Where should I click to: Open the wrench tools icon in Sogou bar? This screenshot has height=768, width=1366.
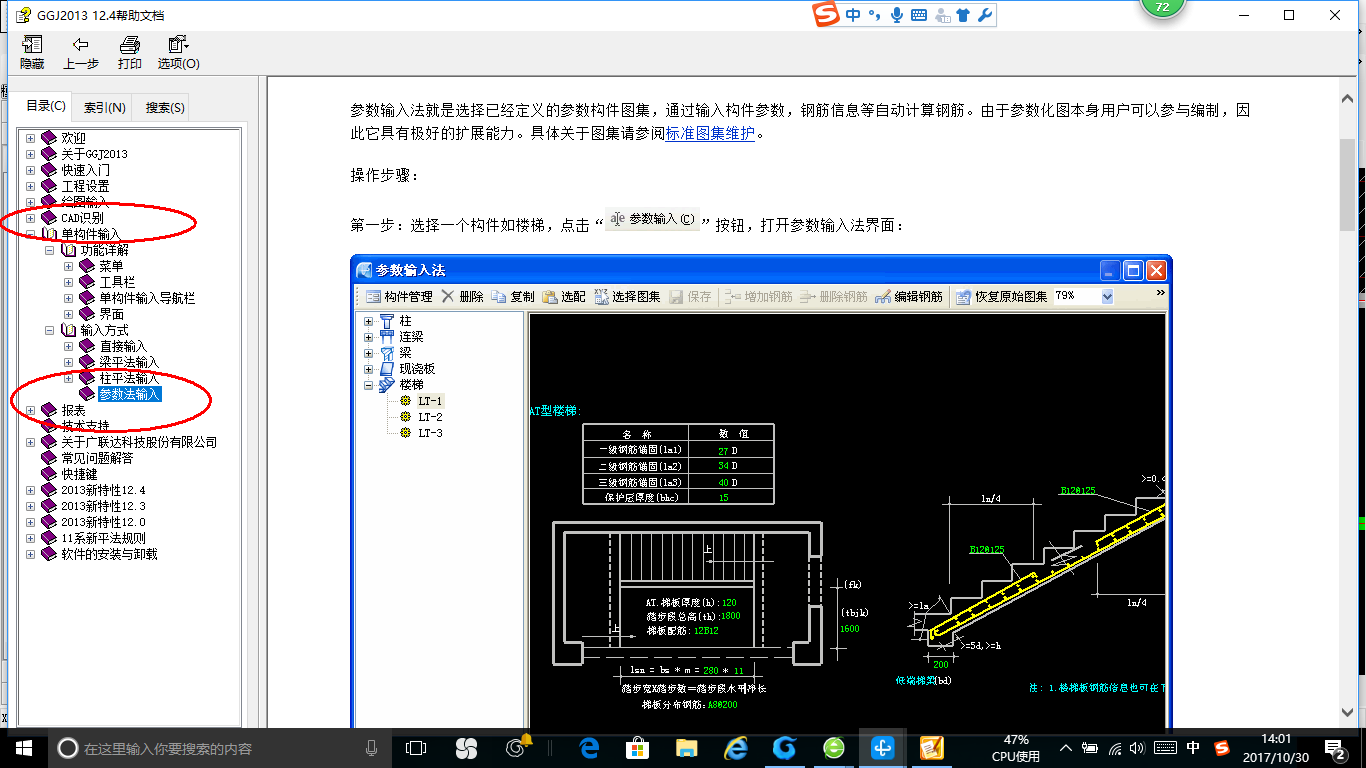pyautogui.click(x=984, y=15)
